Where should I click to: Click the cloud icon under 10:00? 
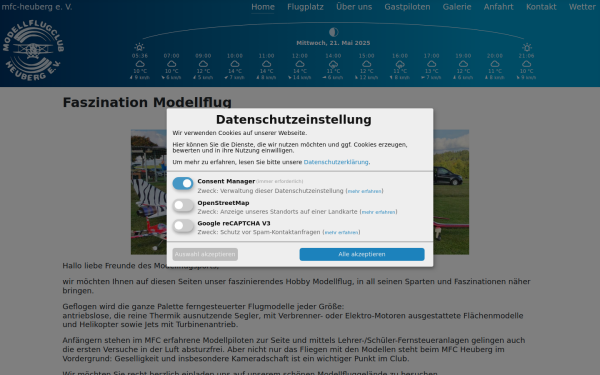[235, 64]
